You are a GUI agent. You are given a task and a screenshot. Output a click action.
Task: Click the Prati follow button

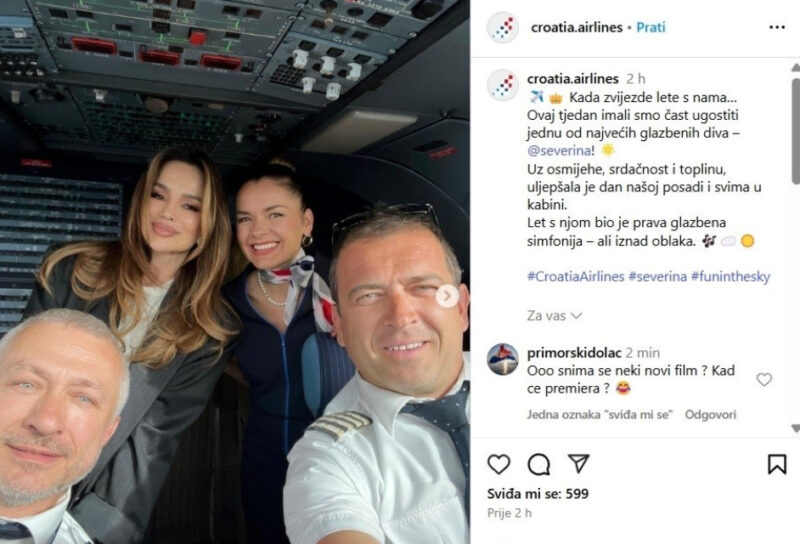[651, 27]
